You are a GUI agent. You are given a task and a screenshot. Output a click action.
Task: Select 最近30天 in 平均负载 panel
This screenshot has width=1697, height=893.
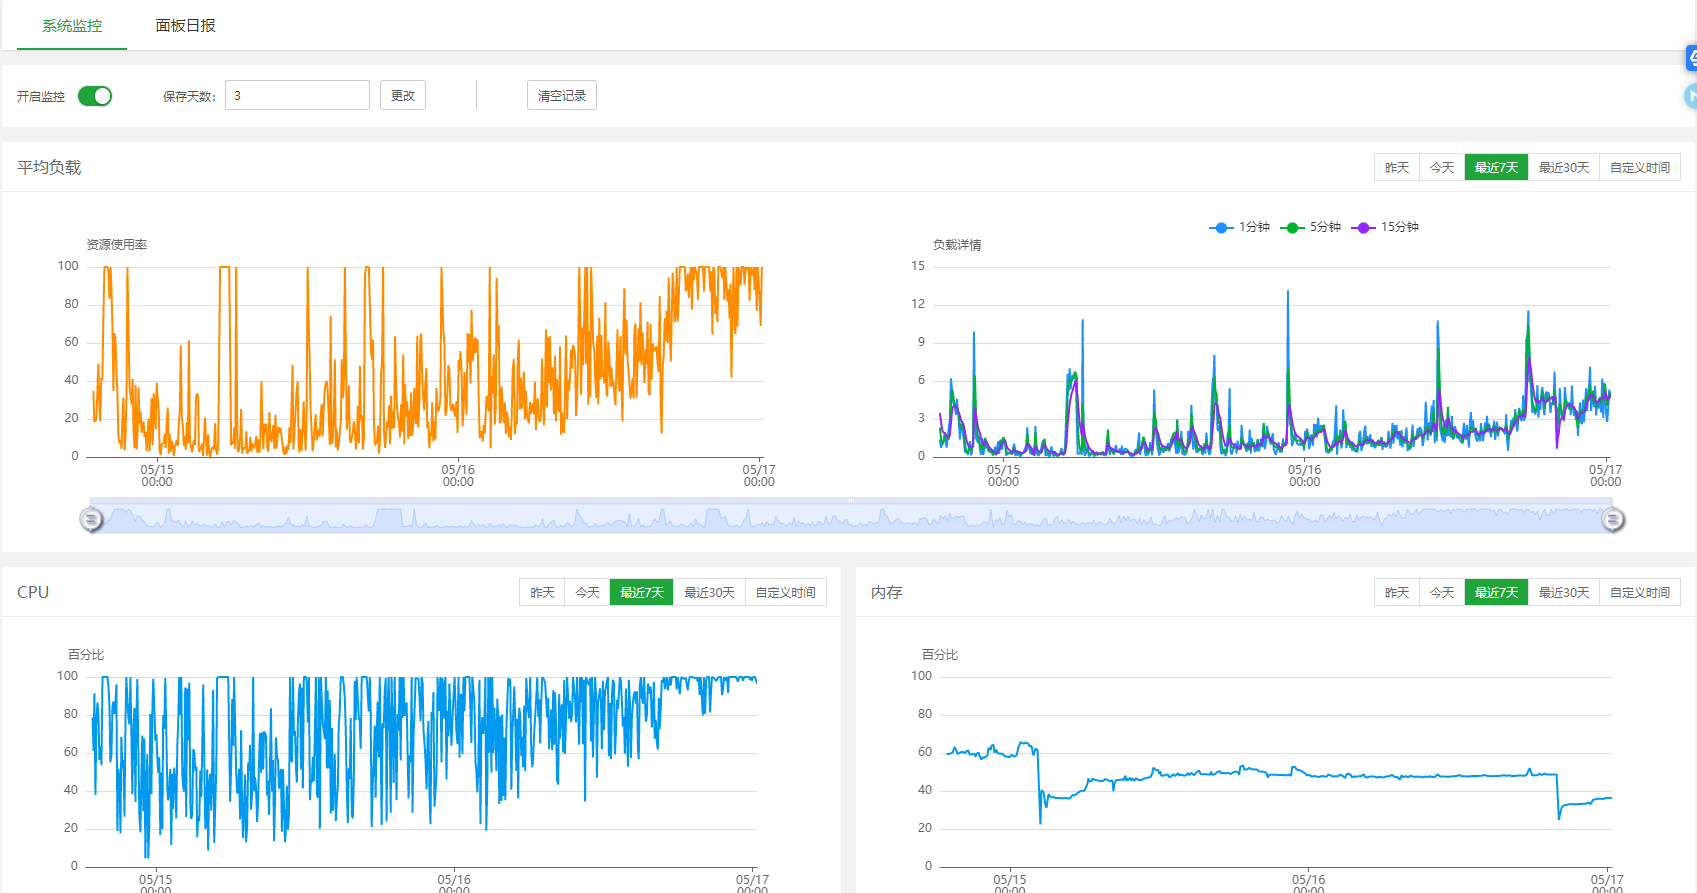pos(1564,167)
